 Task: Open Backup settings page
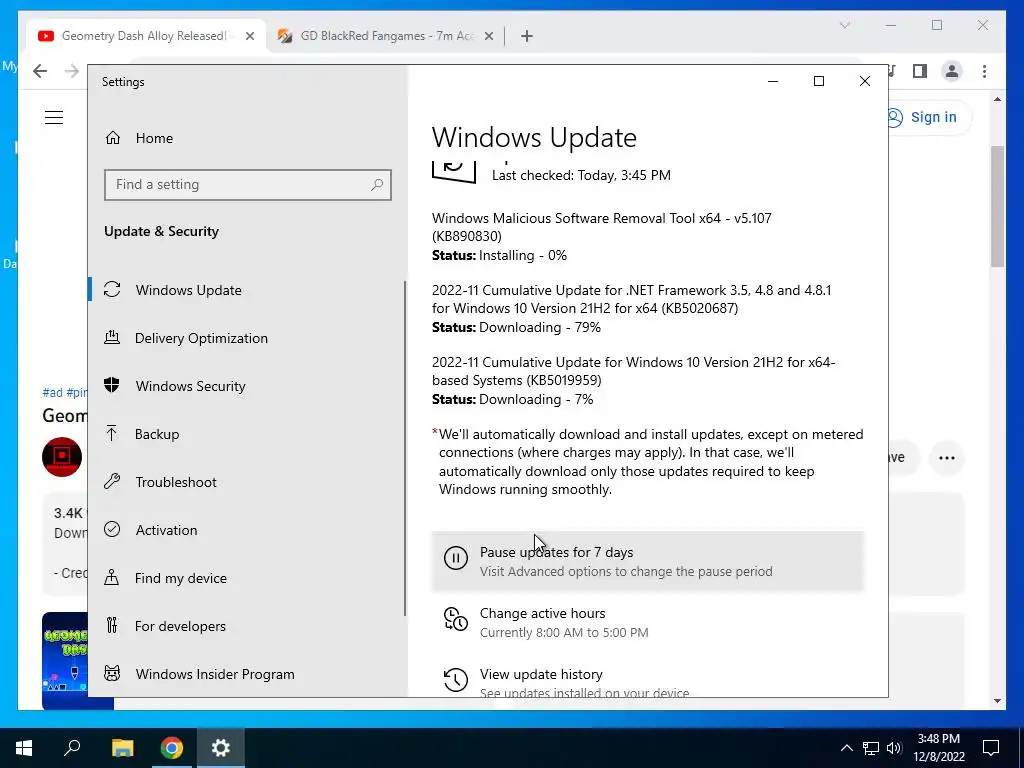click(157, 434)
